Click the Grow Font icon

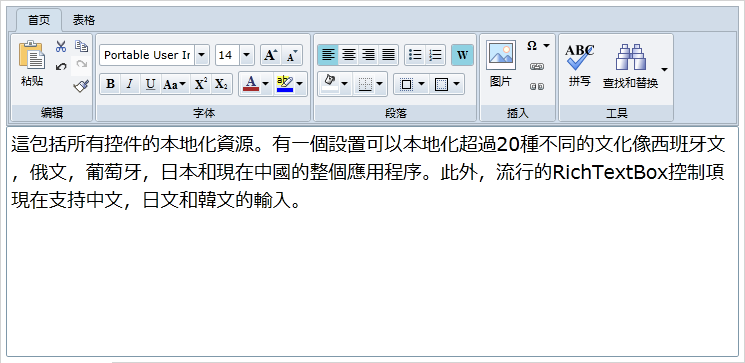click(271, 55)
